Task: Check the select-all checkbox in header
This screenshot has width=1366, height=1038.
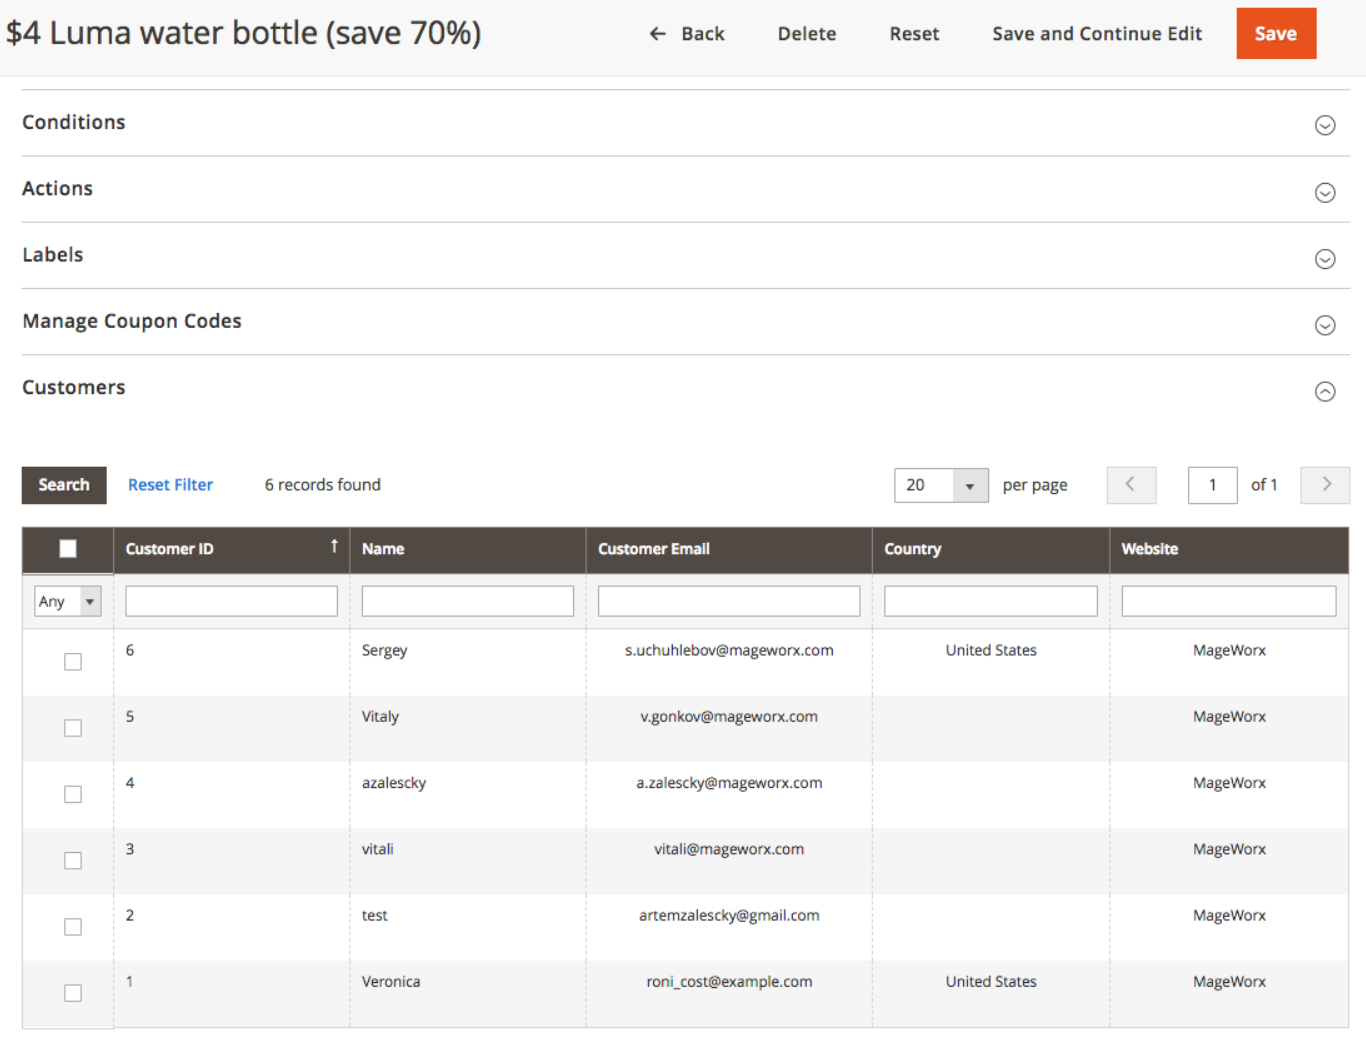Action: 68,549
